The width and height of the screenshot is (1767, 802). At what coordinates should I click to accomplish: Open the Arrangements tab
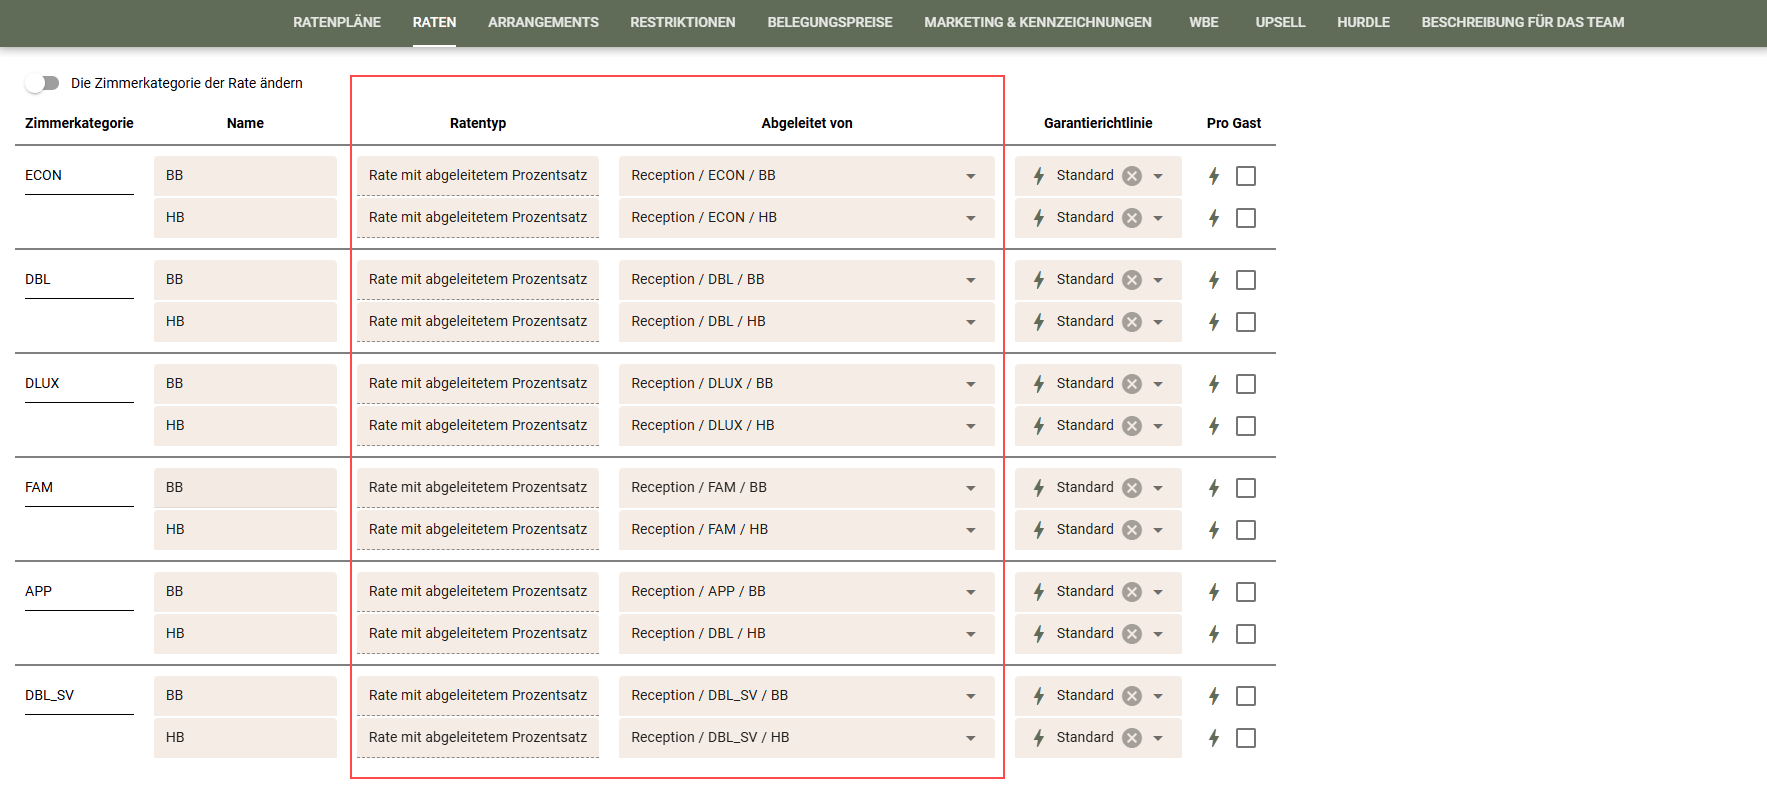click(543, 22)
